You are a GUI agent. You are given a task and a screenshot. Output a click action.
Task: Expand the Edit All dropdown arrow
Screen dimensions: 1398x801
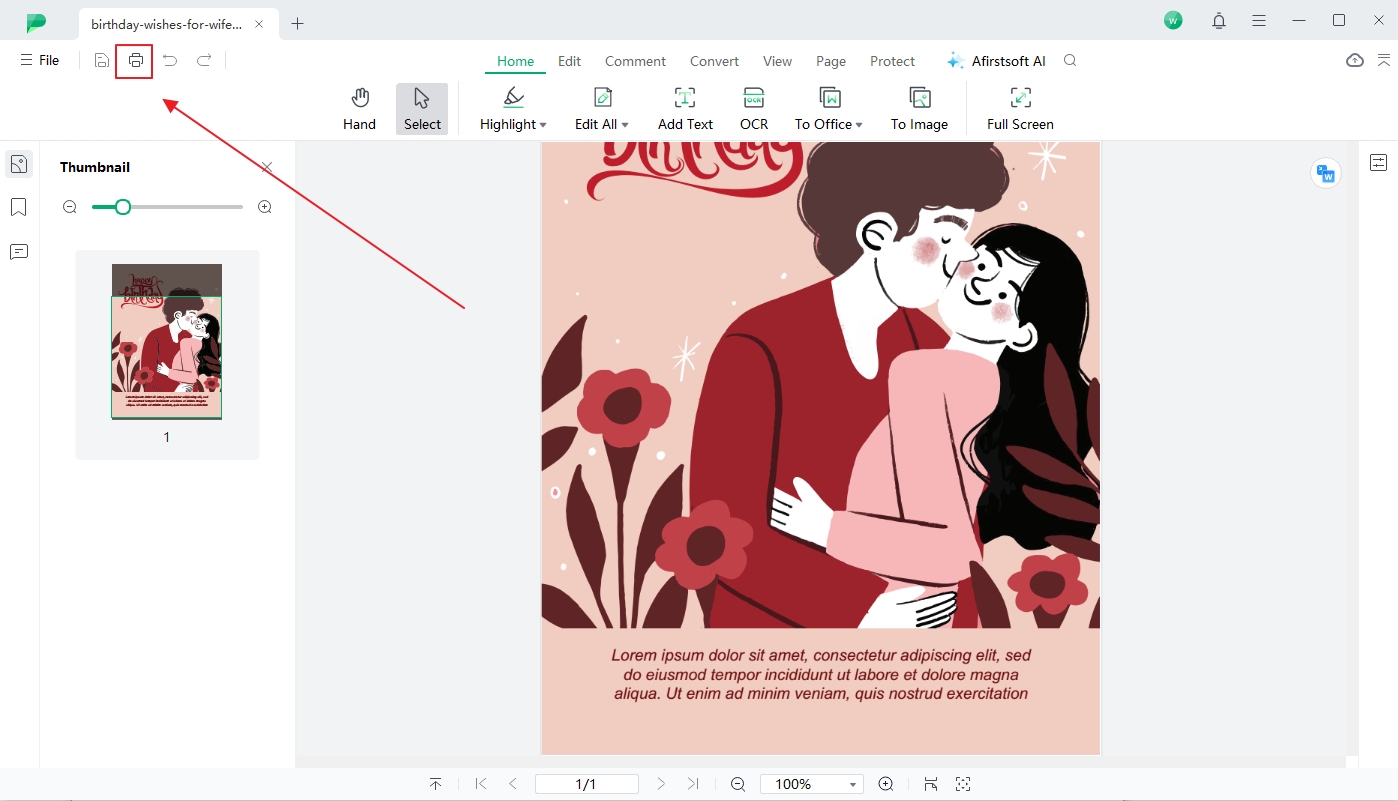pyautogui.click(x=625, y=125)
